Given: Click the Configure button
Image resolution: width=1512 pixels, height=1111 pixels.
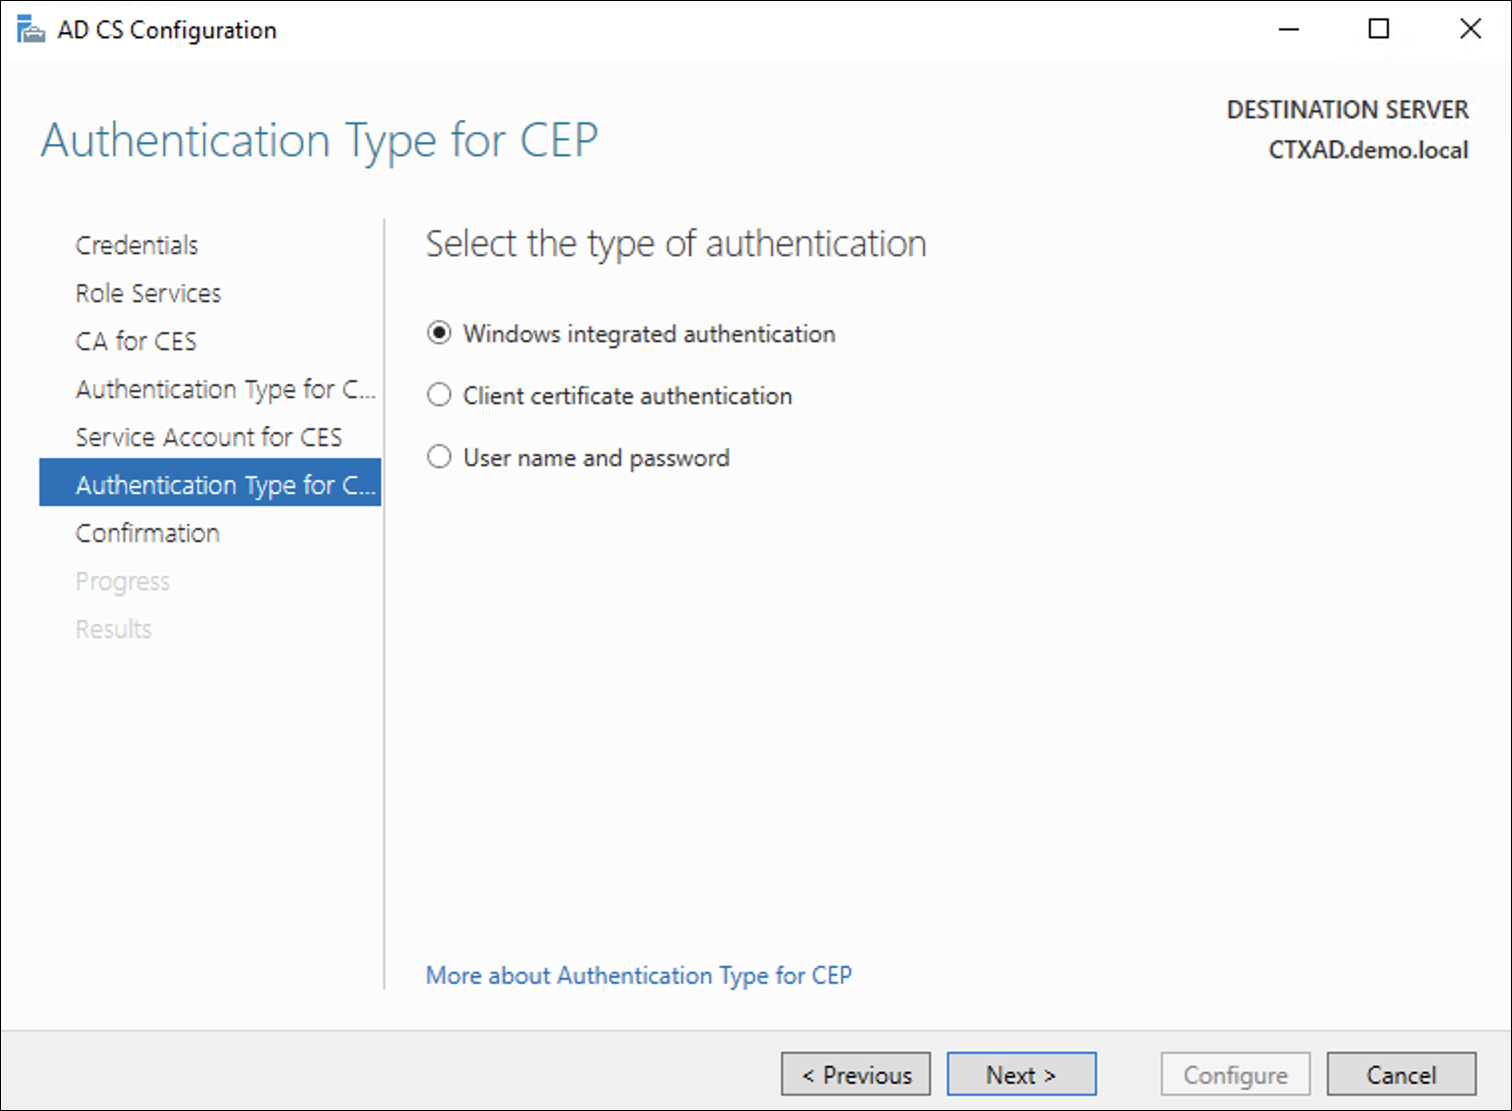Looking at the screenshot, I should 1235,1074.
